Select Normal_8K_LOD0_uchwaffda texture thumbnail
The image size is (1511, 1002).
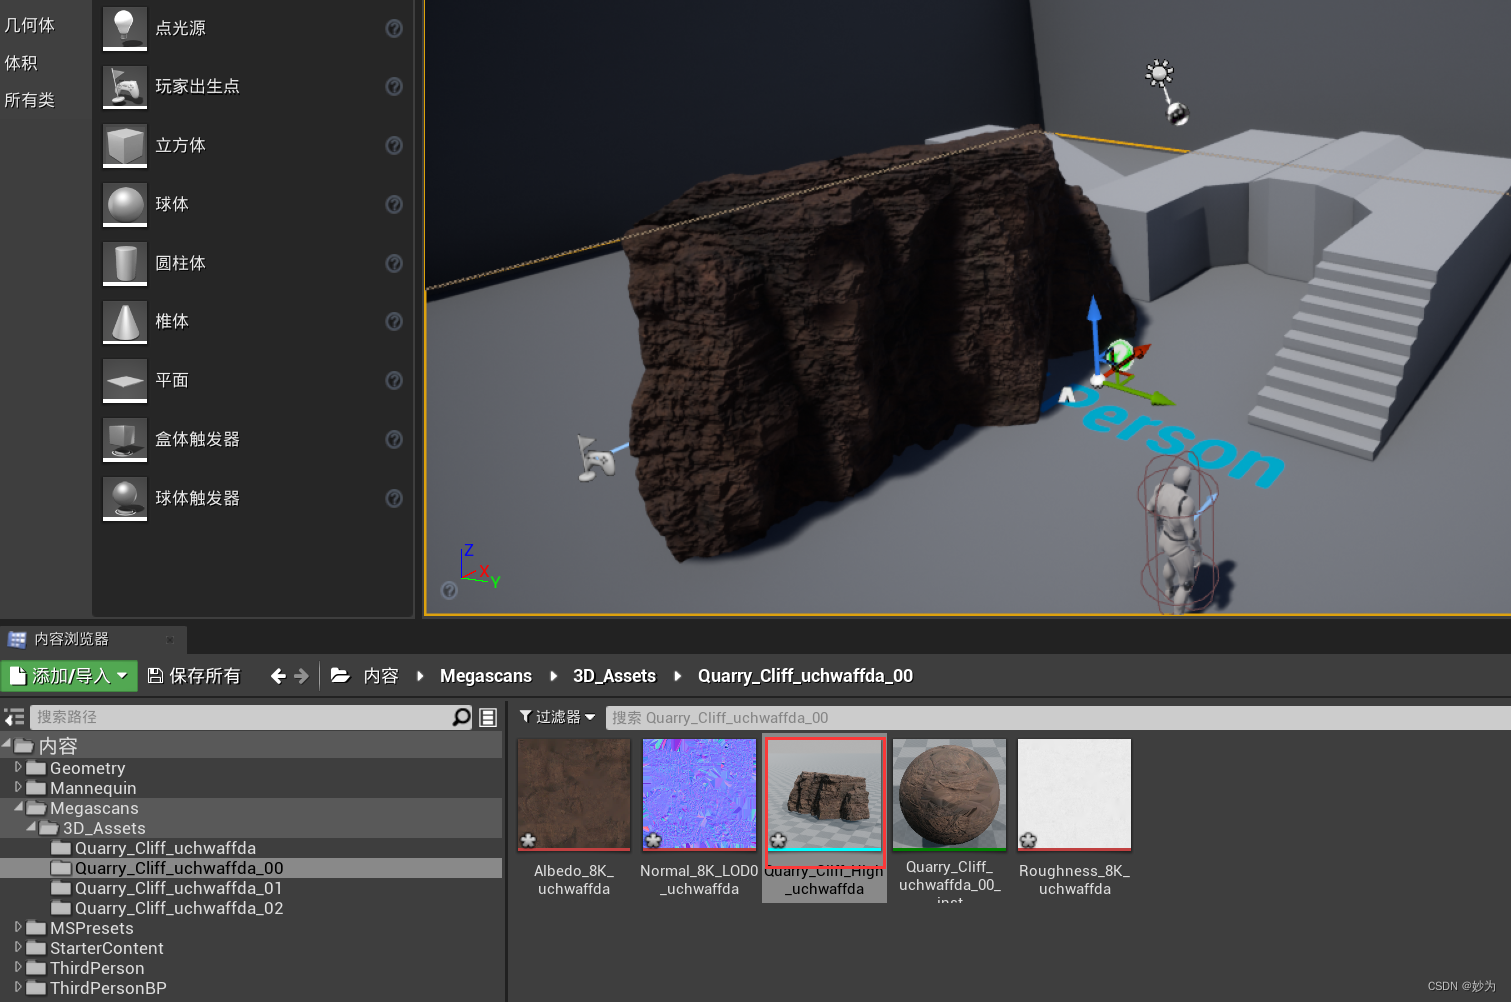(699, 795)
